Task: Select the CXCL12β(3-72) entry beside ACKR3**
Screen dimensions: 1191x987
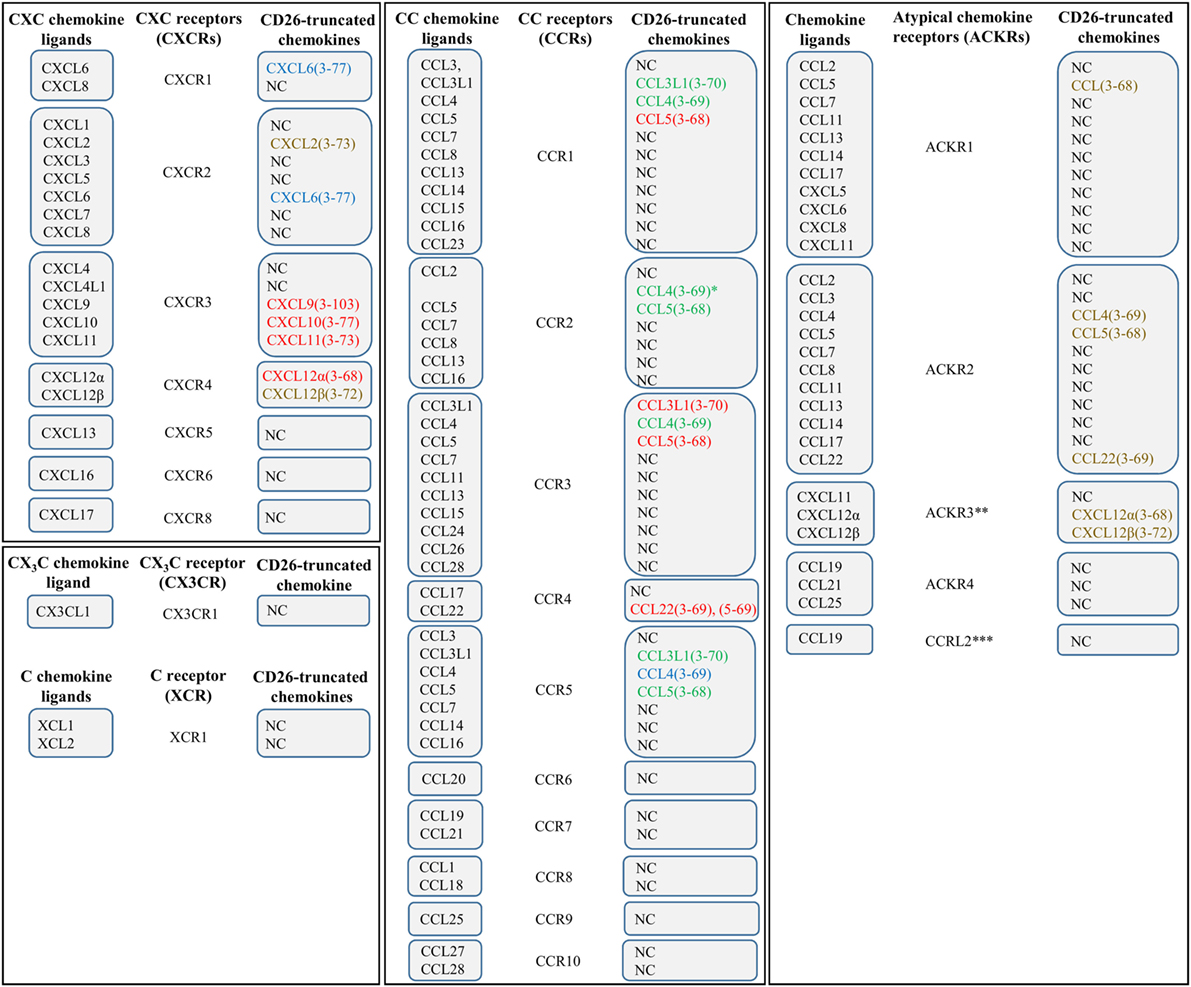Action: pos(1122,533)
